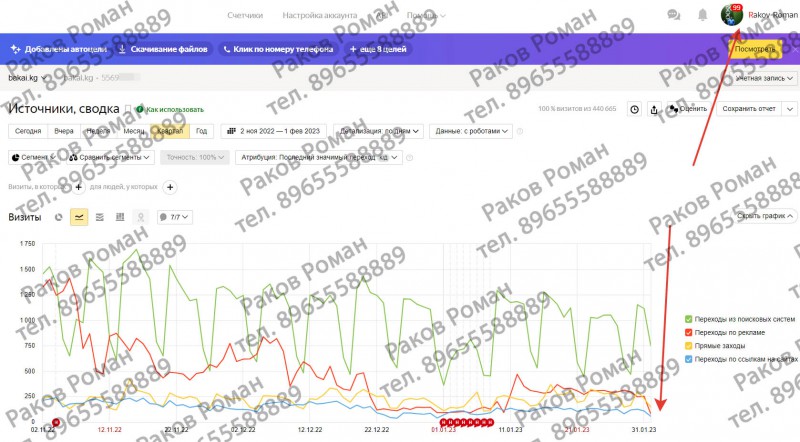800x442 pixels.
Task: Select the Квартал period tab
Action: pos(170,131)
